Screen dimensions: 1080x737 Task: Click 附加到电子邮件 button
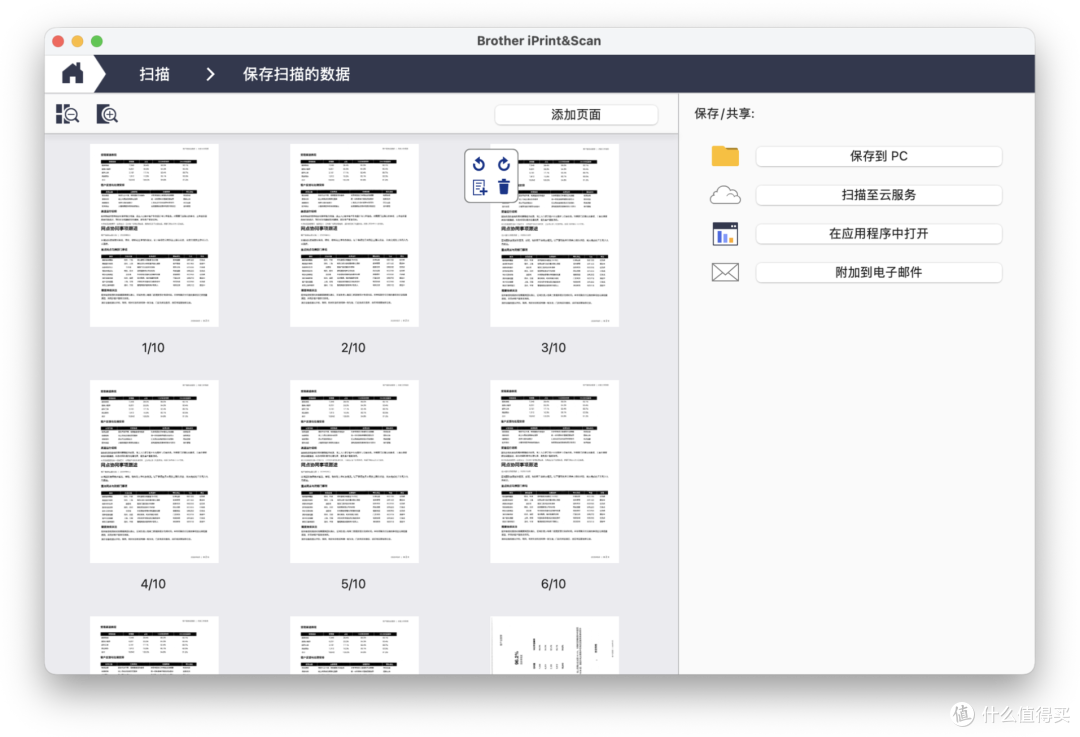point(878,272)
